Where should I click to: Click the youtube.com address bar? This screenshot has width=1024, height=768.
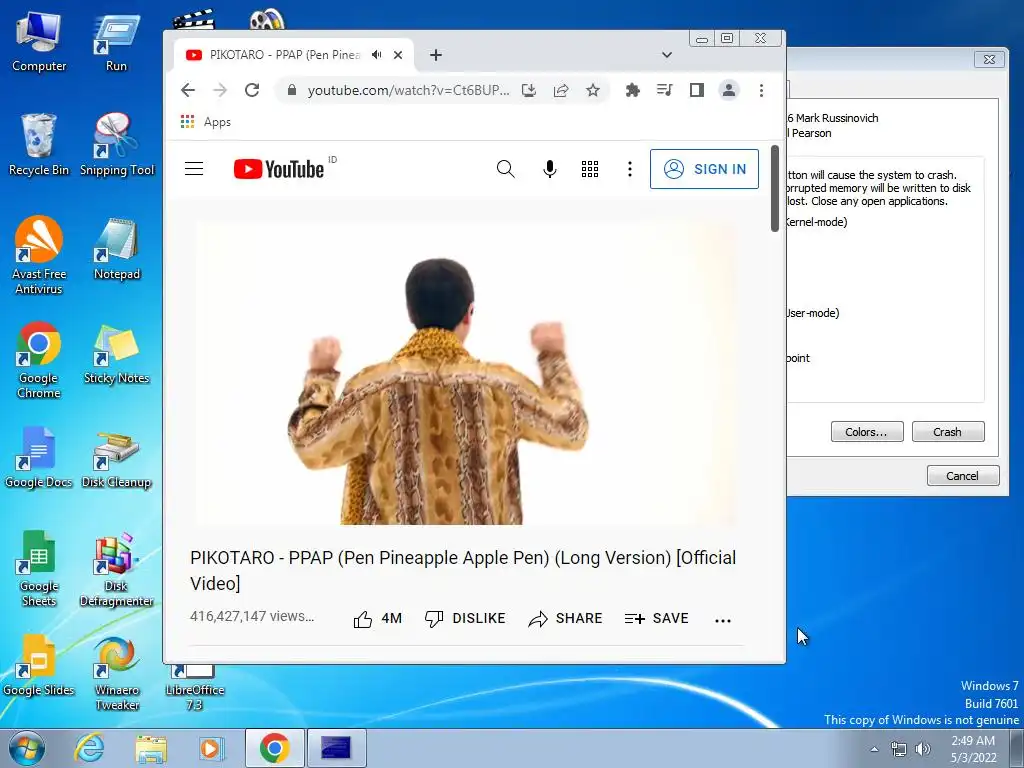[x=408, y=90]
